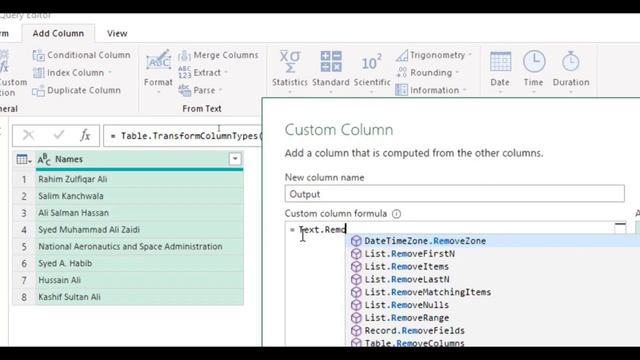Image resolution: width=640 pixels, height=360 pixels.
Task: Open the Time clock icon menu
Action: coord(534,62)
